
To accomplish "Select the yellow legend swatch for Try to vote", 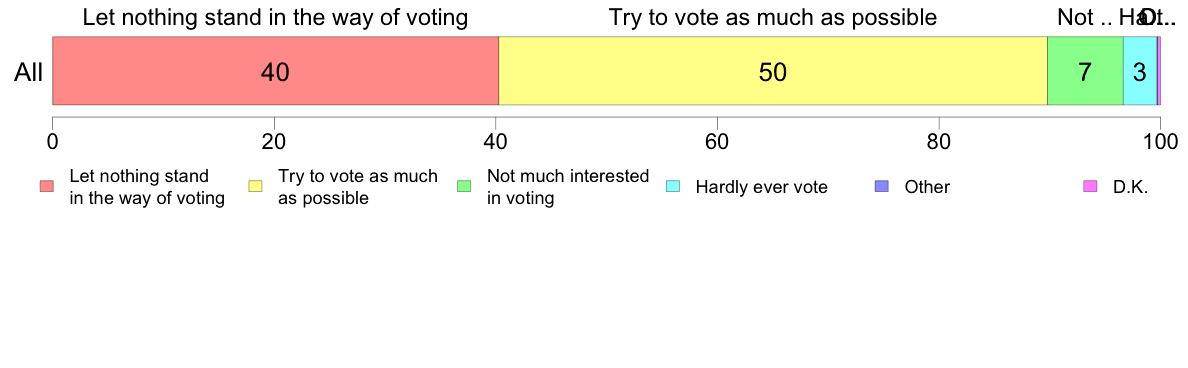I will 256,186.
